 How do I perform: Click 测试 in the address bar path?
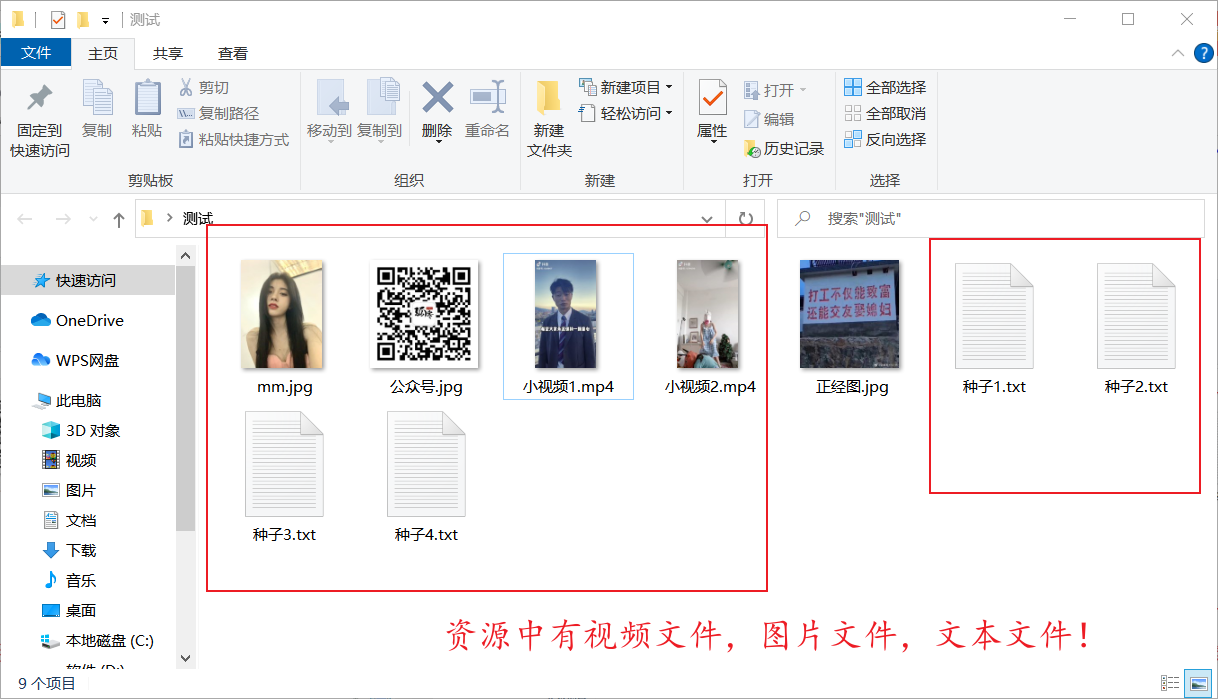pyautogui.click(x=198, y=219)
